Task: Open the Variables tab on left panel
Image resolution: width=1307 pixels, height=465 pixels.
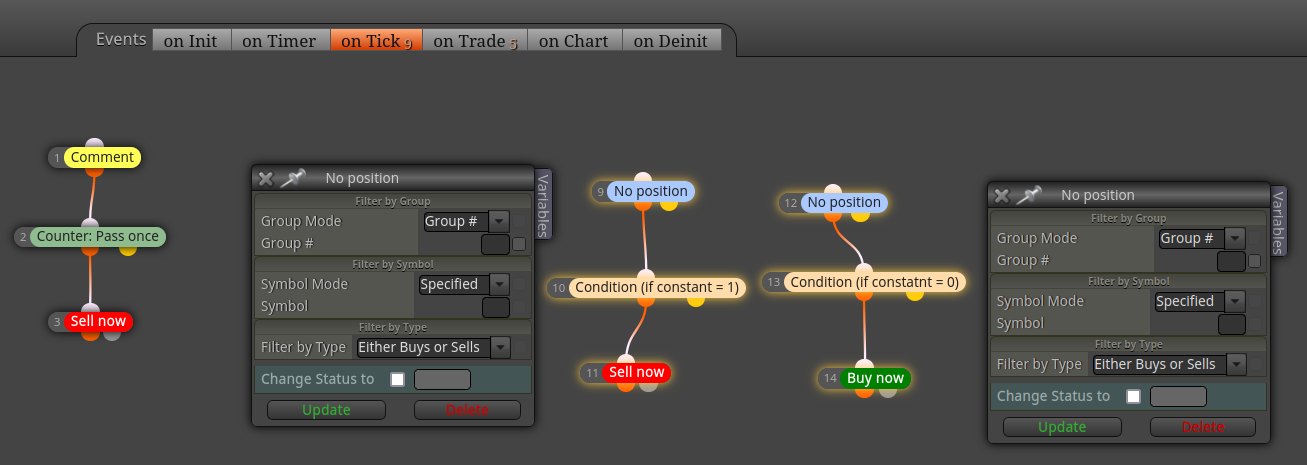Action: [543, 204]
